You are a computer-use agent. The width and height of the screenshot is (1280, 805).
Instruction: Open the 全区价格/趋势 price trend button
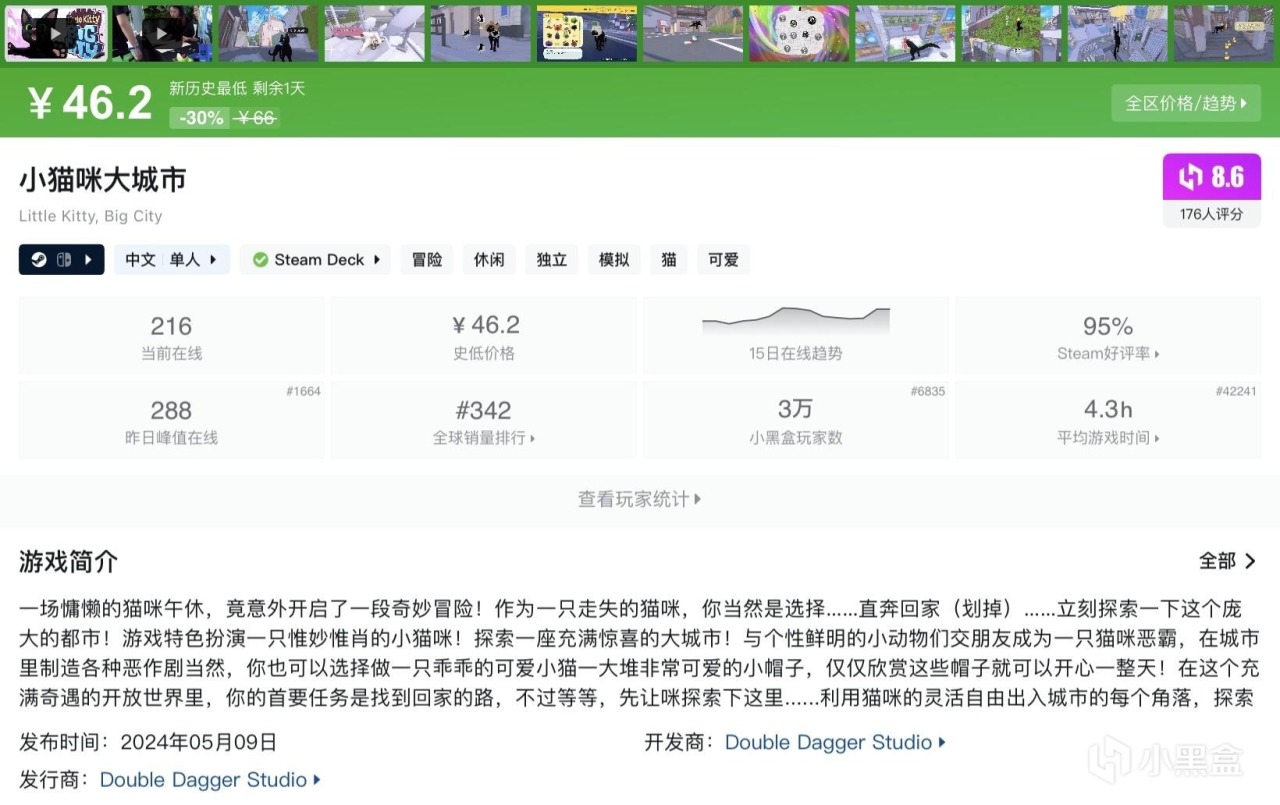point(1186,103)
